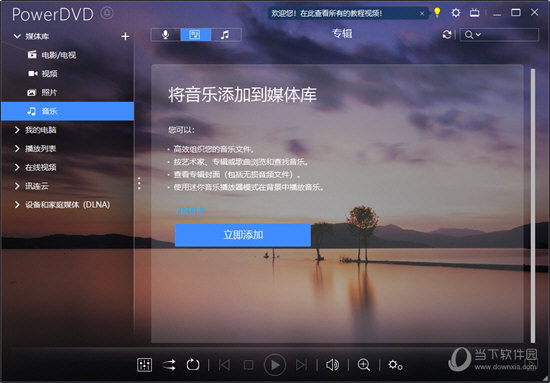Open 电影/电视 in the media library
Screen dimensions: 550x383
pos(52,55)
